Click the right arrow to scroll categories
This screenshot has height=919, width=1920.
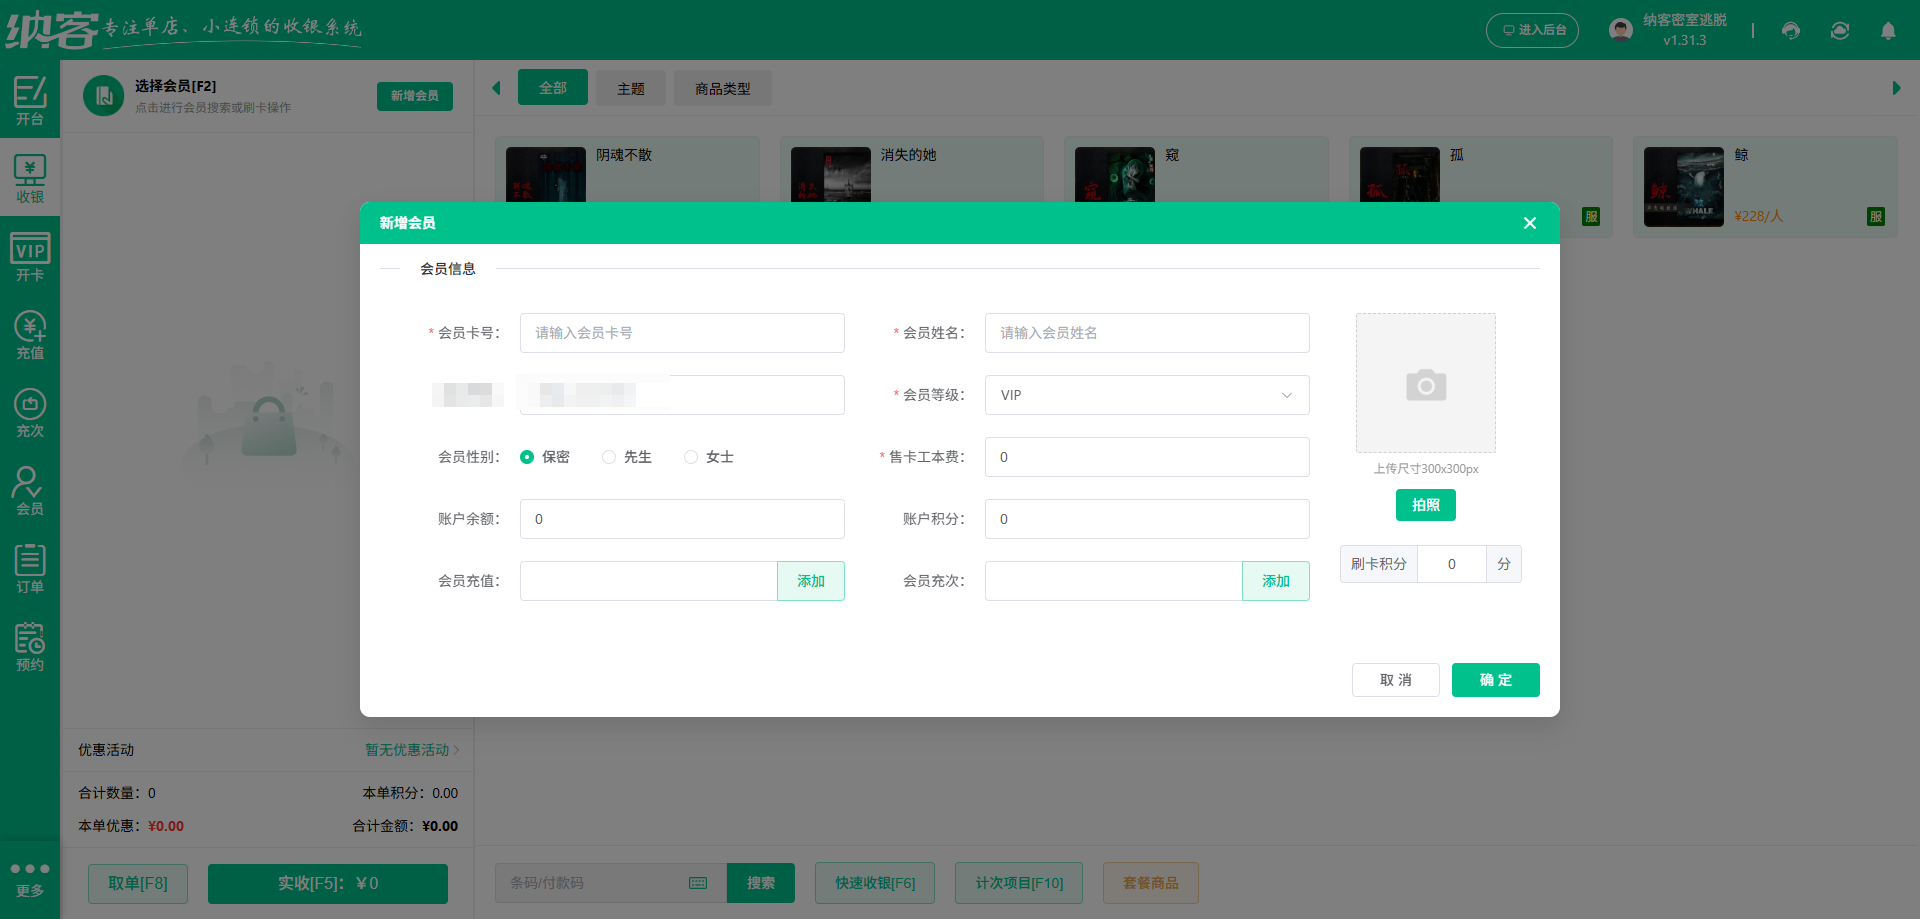pyautogui.click(x=1896, y=88)
